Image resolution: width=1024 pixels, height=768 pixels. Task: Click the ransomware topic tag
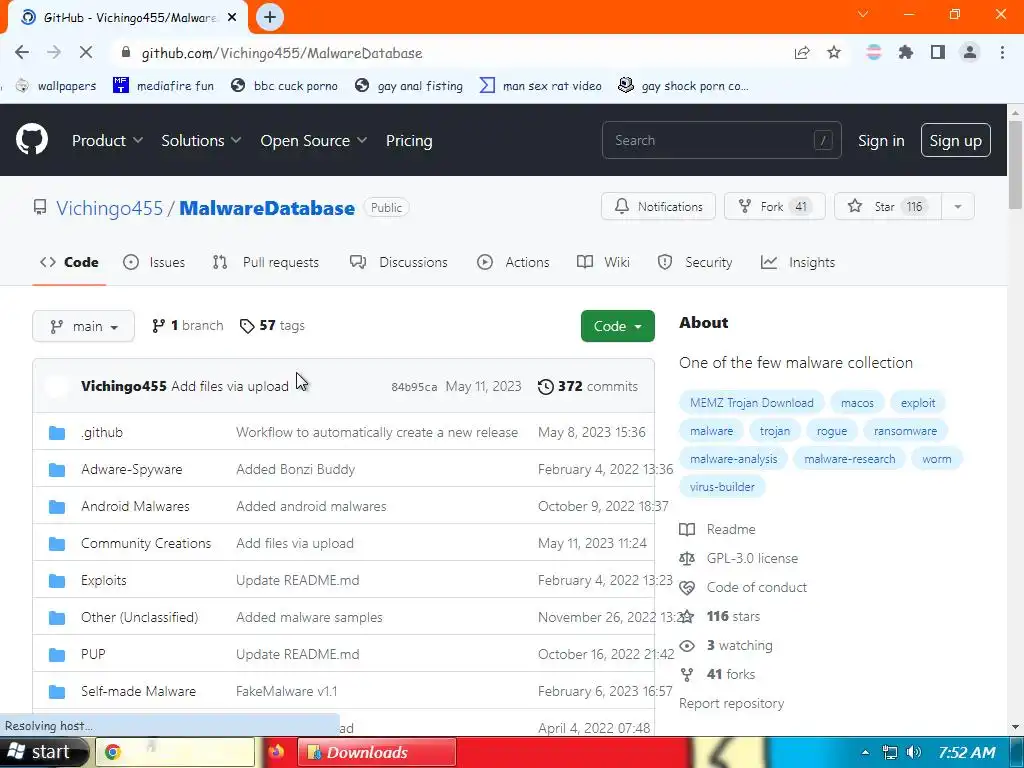point(905,431)
